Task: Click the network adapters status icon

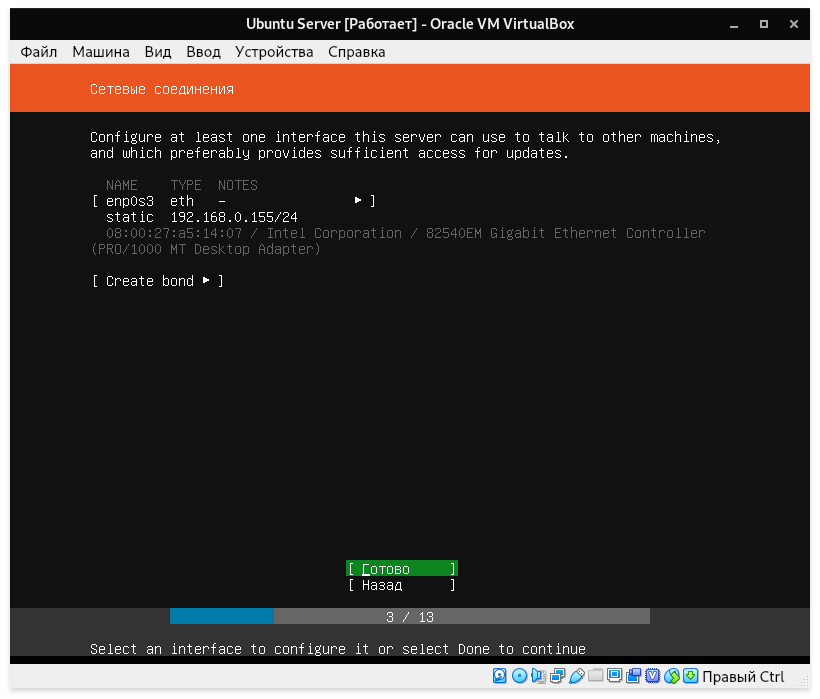Action: click(x=557, y=676)
